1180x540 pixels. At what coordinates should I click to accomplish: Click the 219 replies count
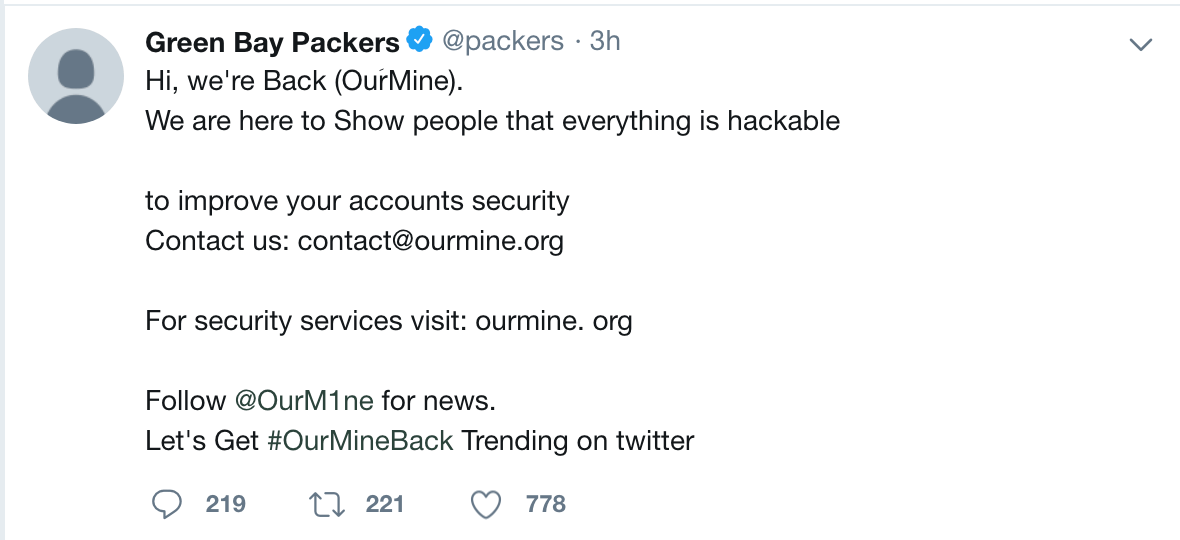click(226, 504)
